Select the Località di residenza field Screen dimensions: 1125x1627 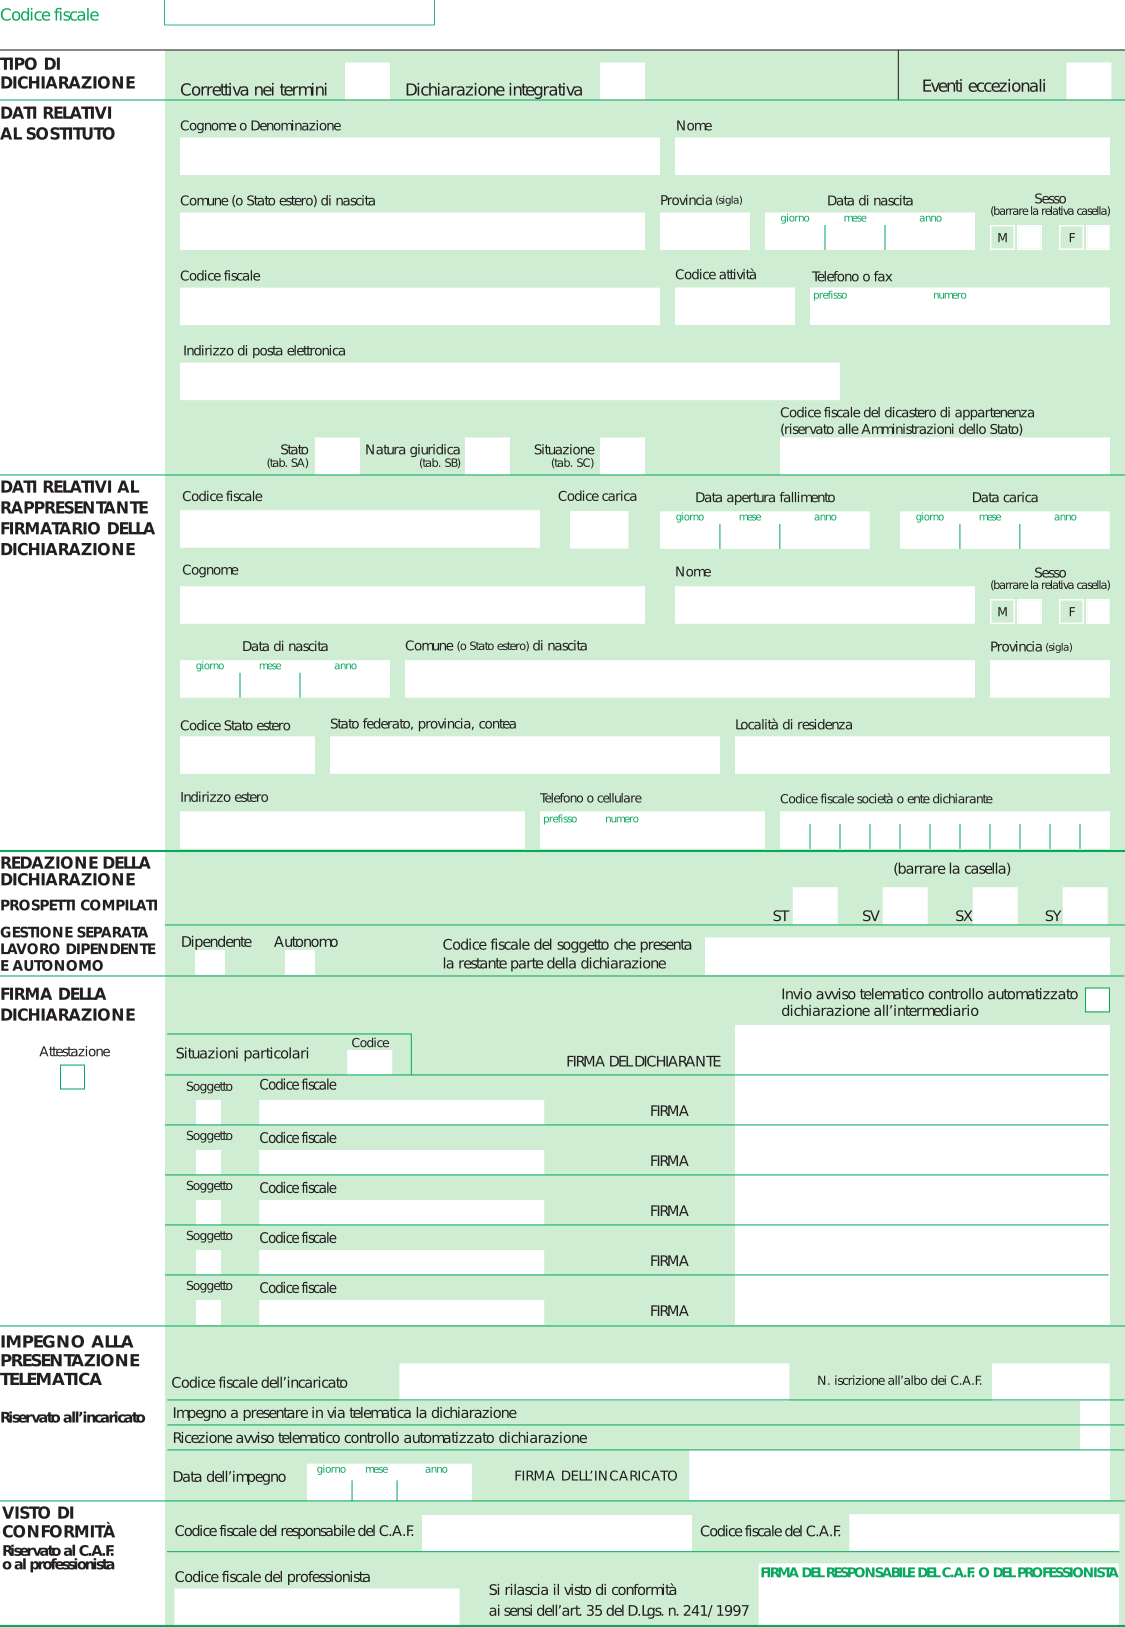pos(921,755)
